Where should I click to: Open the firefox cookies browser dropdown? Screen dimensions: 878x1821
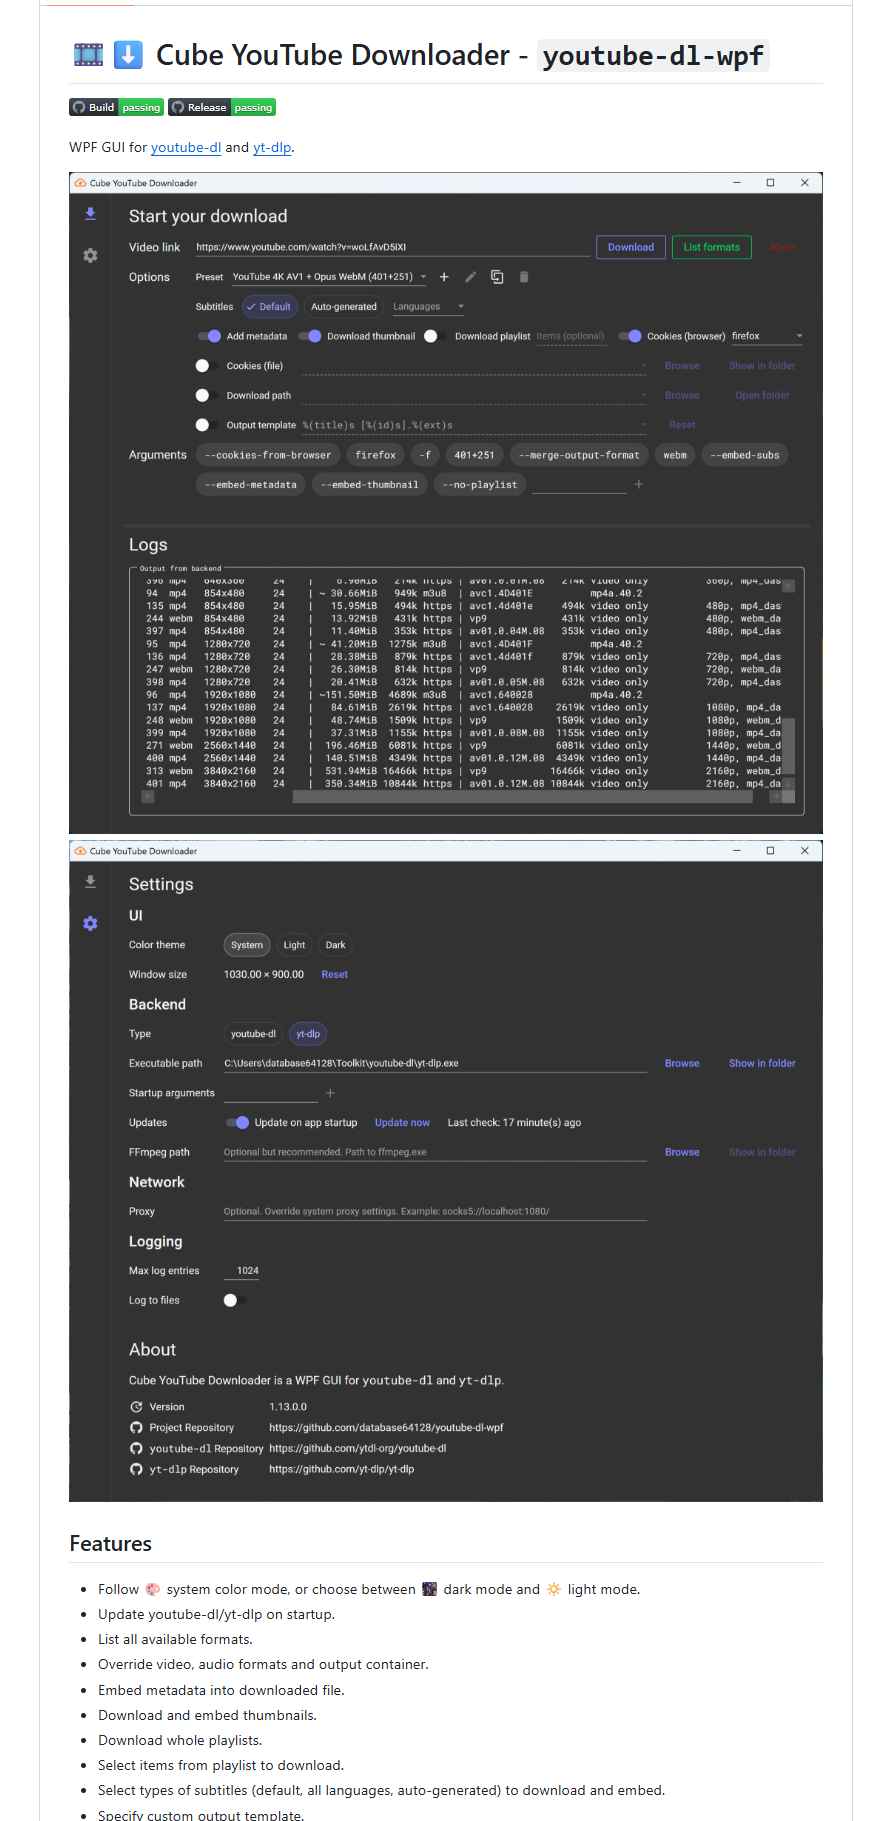pos(767,336)
